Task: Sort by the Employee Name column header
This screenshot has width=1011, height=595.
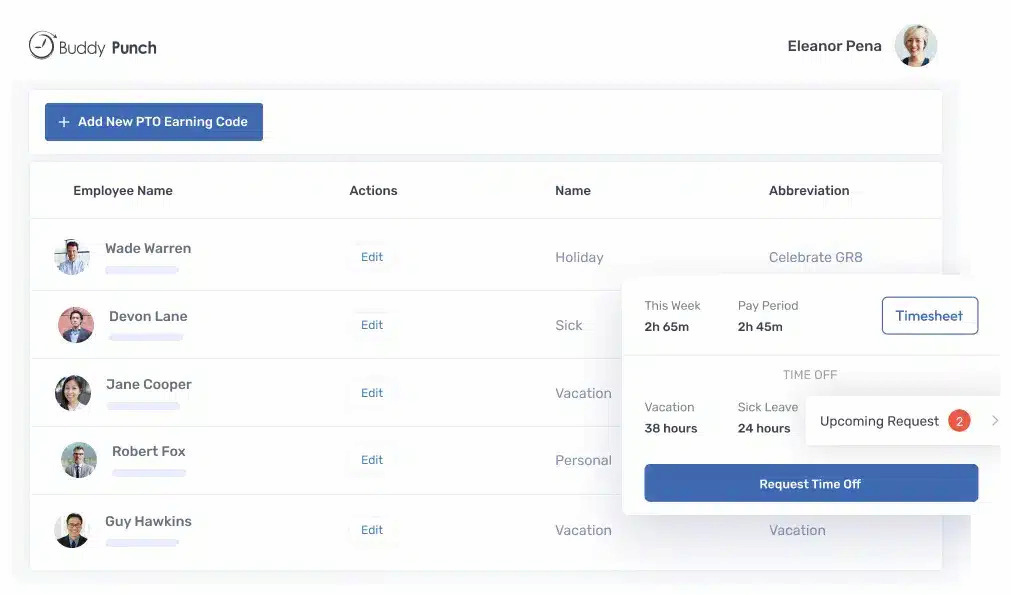Action: click(122, 190)
